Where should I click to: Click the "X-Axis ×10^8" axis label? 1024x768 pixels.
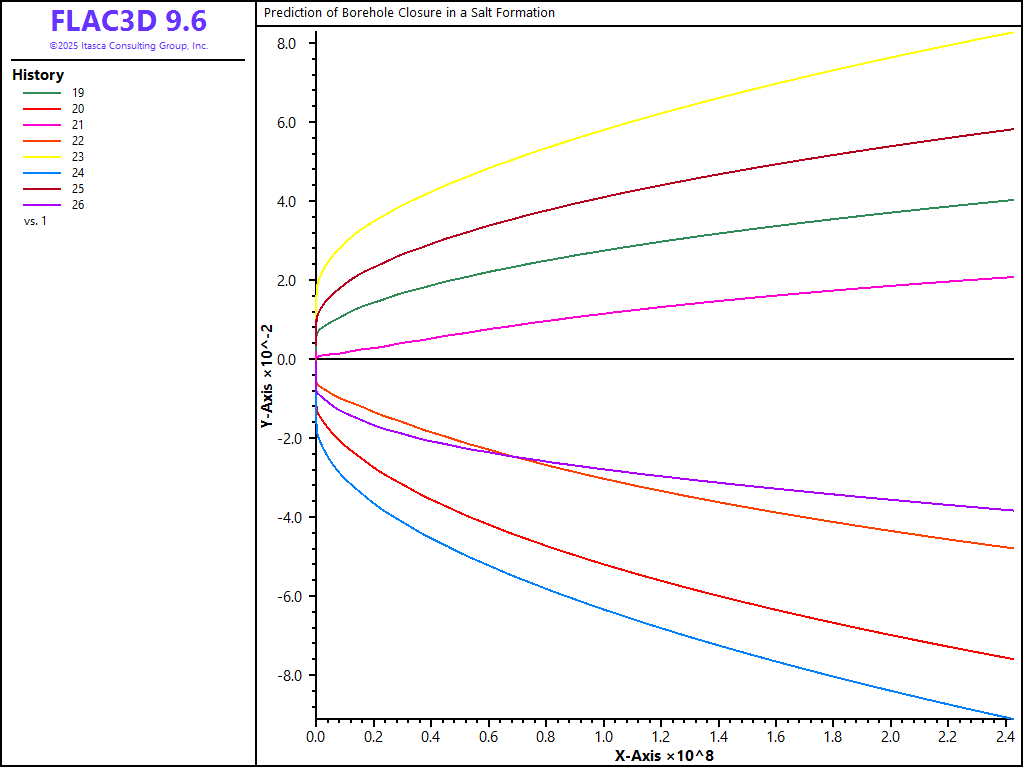pos(664,756)
